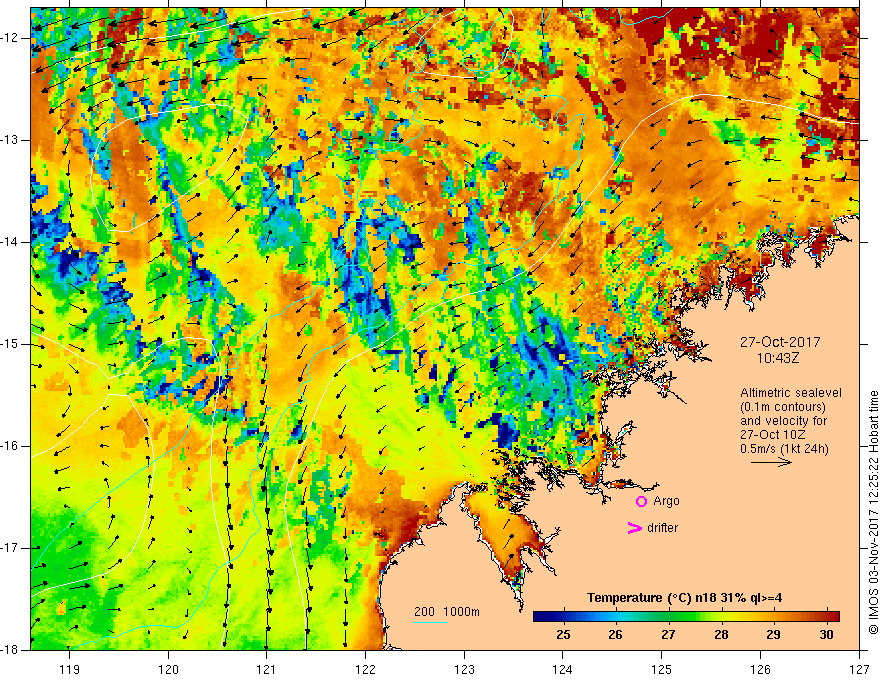Click the '27-Oct-2017' date label
The width and height of the screenshot is (880, 680).
780,342
